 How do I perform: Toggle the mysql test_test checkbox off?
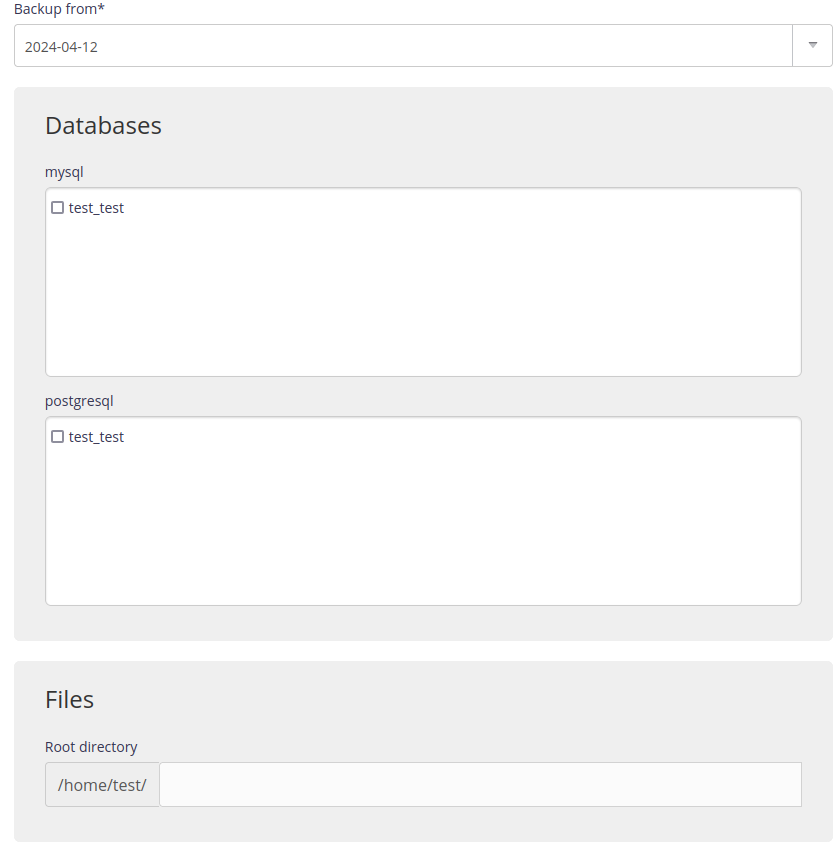coord(57,207)
